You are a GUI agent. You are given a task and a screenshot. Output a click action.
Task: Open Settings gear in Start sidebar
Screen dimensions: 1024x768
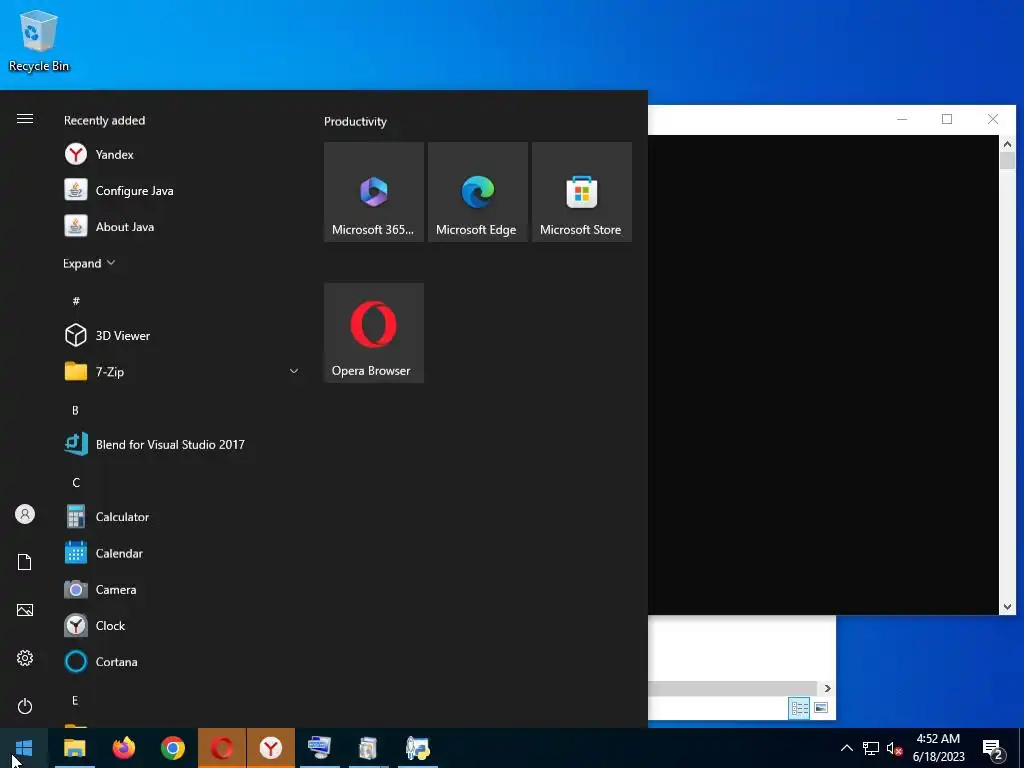[25, 658]
